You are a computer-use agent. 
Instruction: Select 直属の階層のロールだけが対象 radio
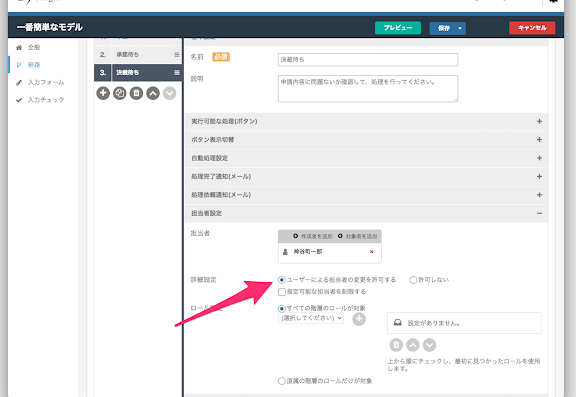[x=282, y=381]
